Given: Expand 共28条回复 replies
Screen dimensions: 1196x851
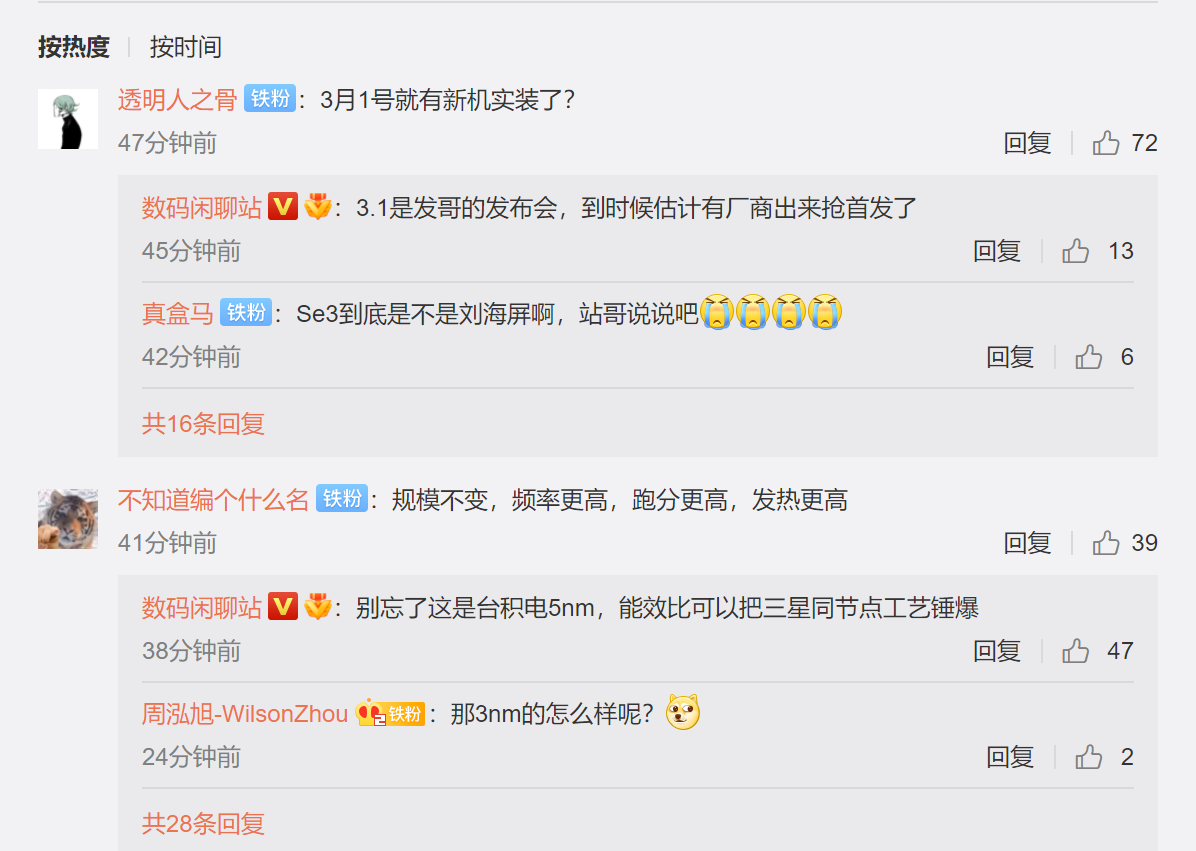Looking at the screenshot, I should (x=203, y=824).
